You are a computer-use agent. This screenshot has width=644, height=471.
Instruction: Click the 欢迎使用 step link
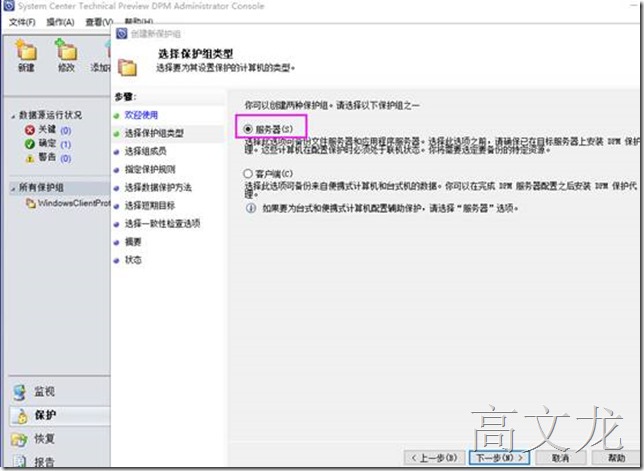click(141, 115)
